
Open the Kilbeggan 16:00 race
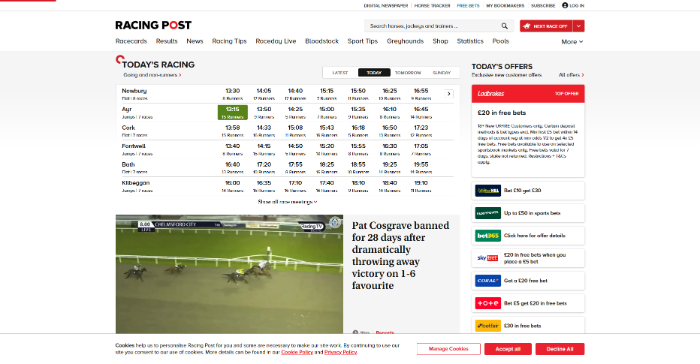pos(233,186)
